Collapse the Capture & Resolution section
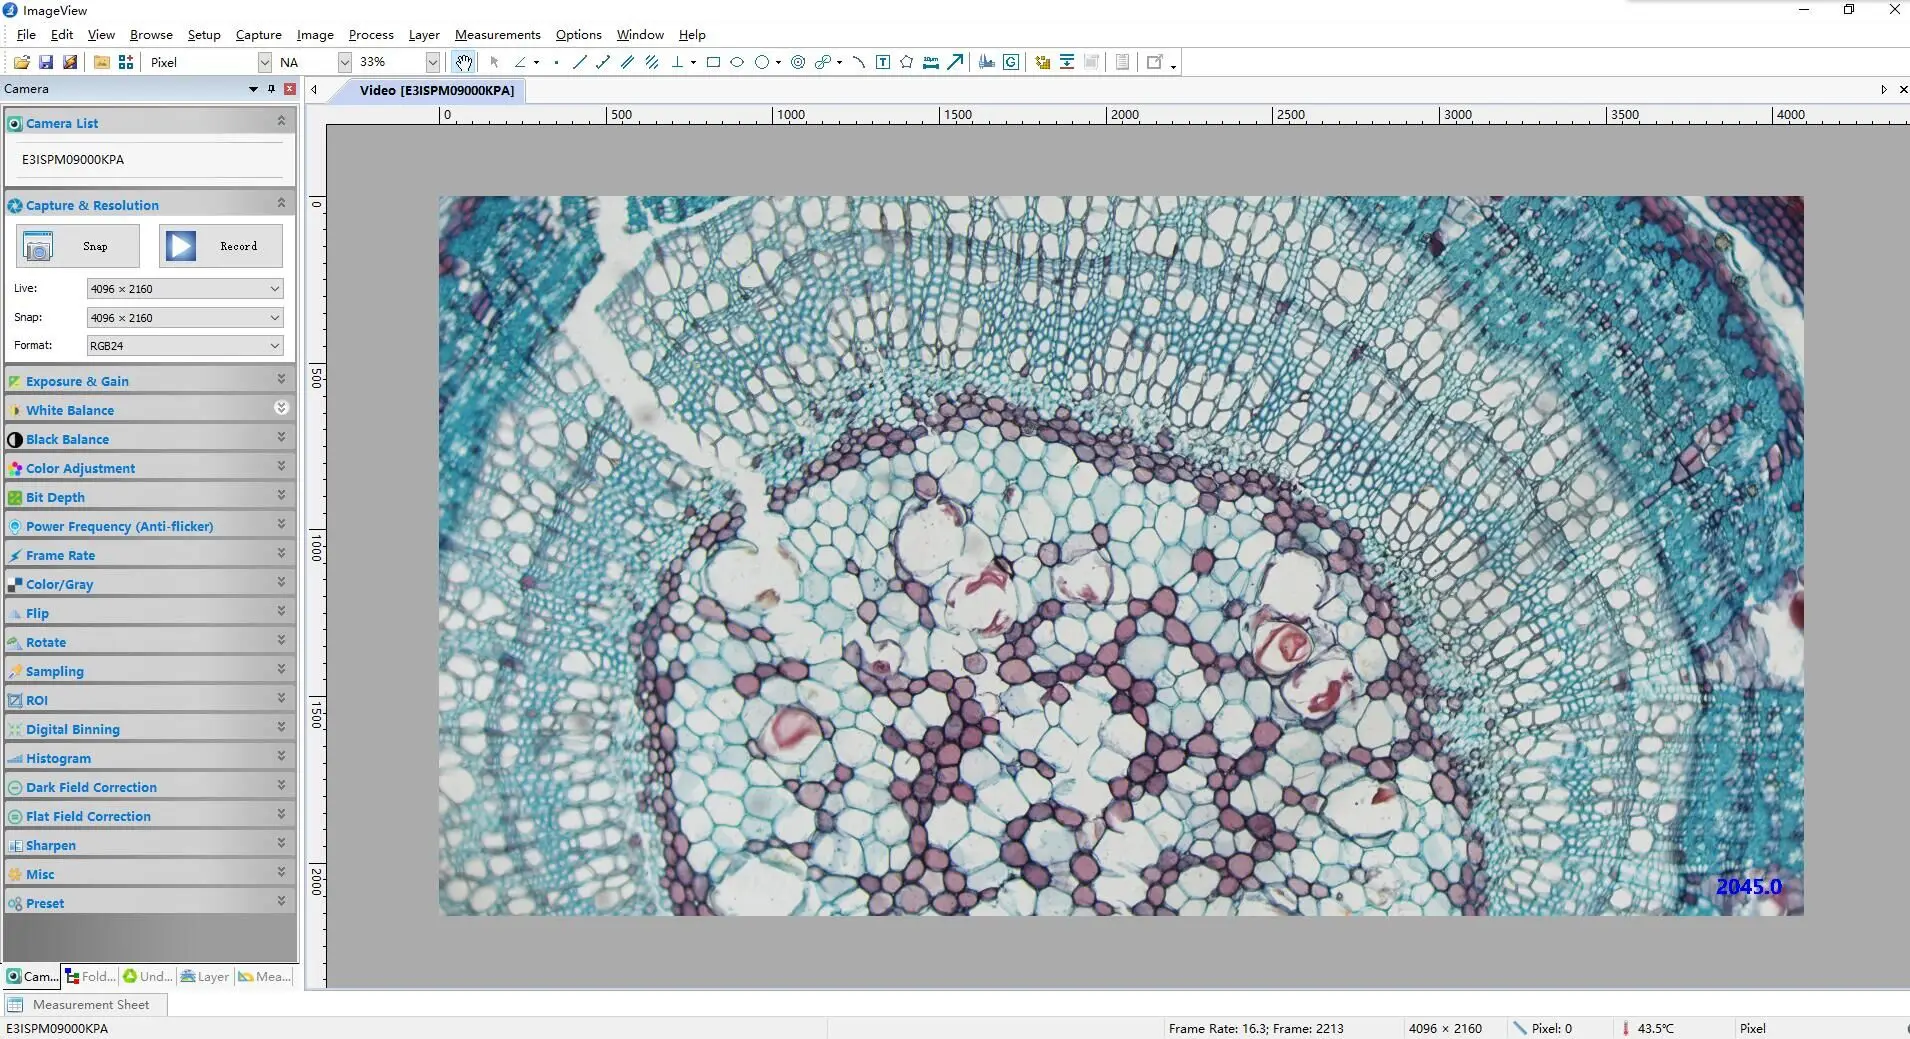Viewport: 1910px width, 1039px height. point(281,204)
